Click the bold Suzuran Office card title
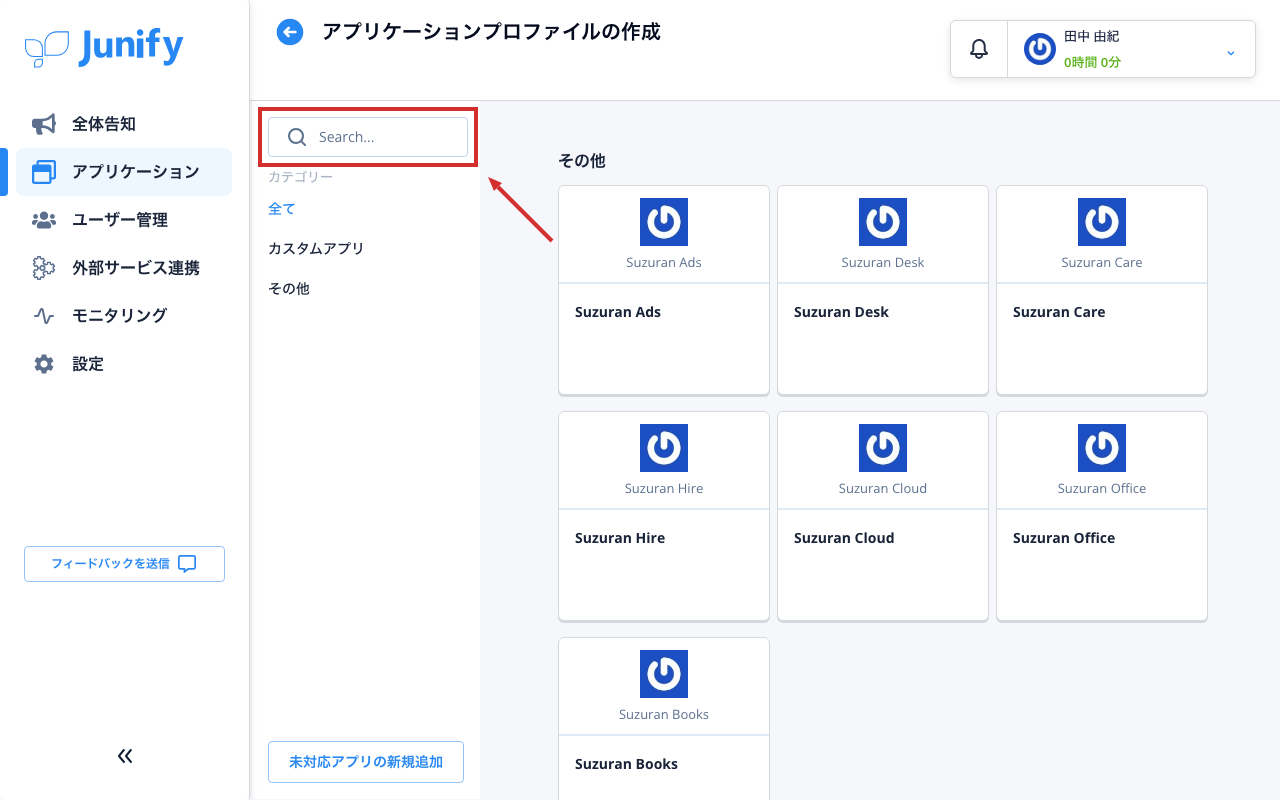 click(x=1064, y=538)
